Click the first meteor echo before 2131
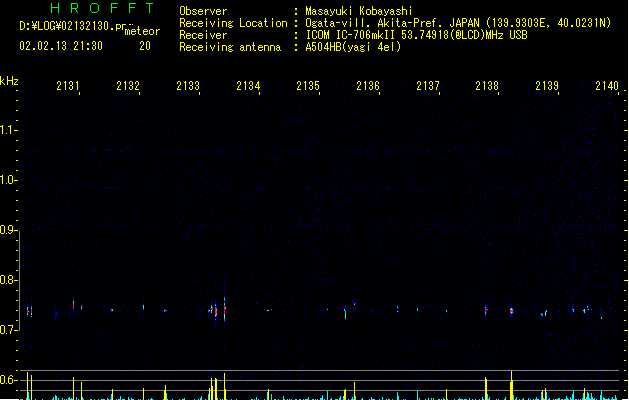Image resolution: width=629 pixels, height=400 pixels. (28, 311)
